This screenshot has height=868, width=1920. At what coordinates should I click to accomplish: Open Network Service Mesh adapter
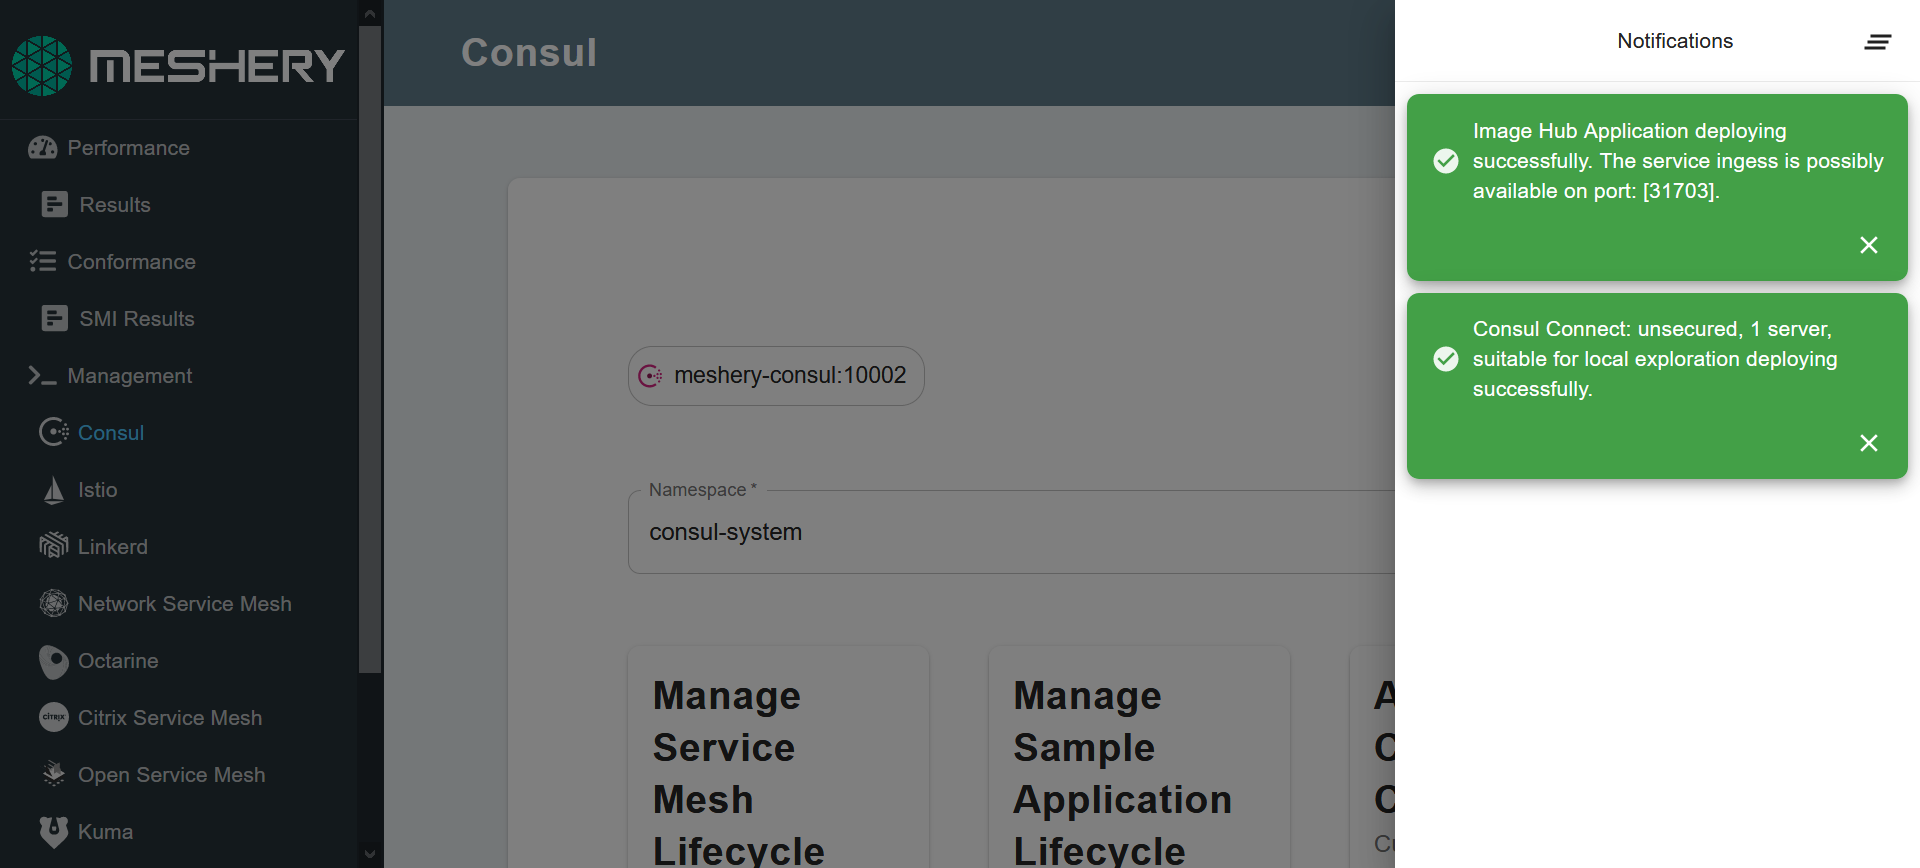184,604
